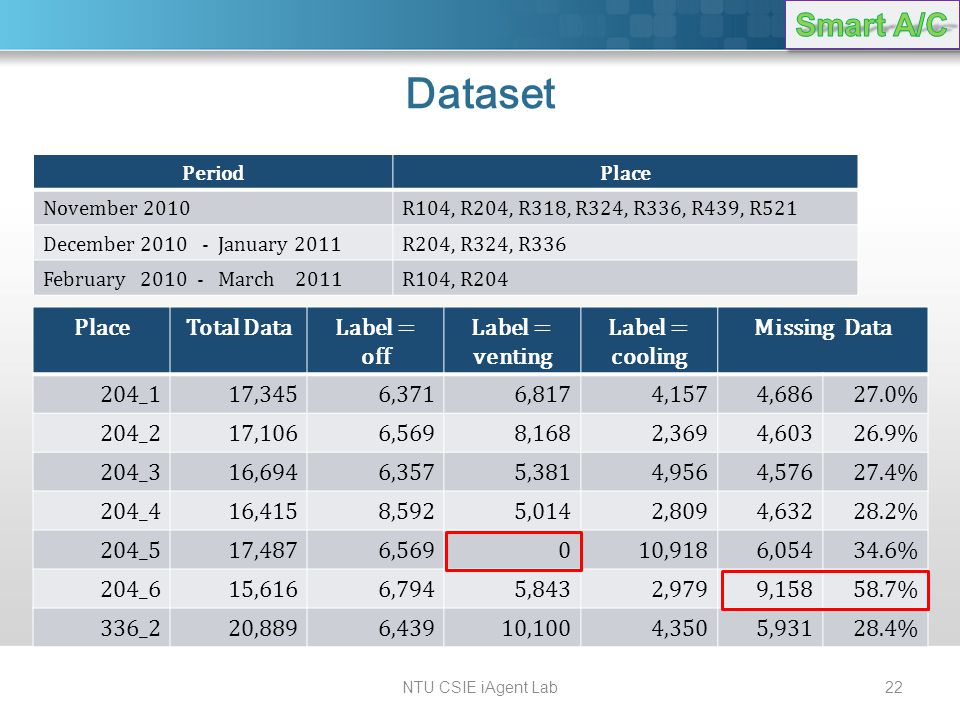Click the Period column header

tap(213, 172)
